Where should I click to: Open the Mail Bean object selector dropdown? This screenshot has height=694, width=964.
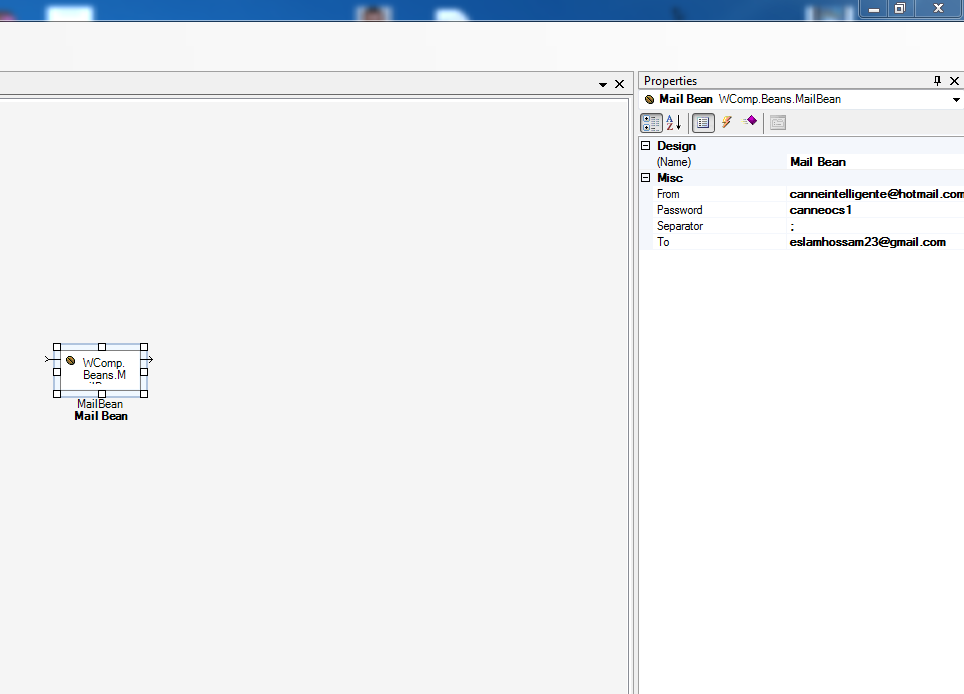coord(956,100)
